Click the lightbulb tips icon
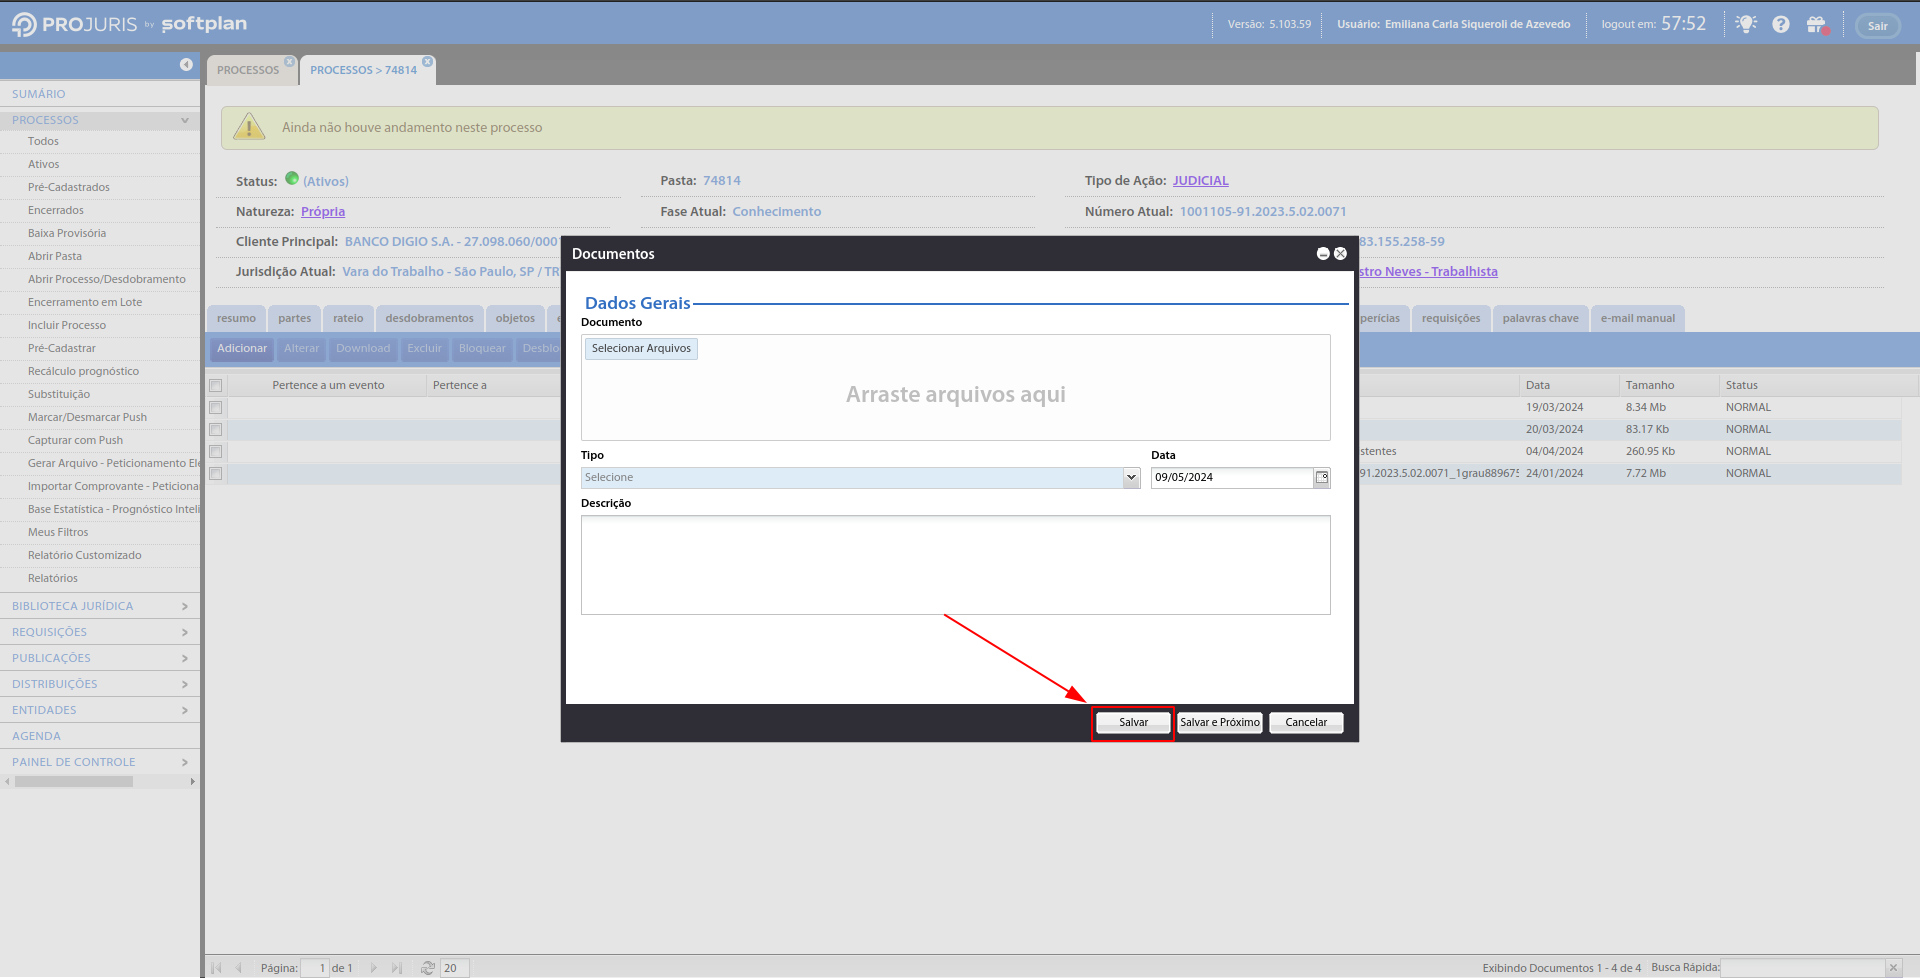 (x=1746, y=24)
